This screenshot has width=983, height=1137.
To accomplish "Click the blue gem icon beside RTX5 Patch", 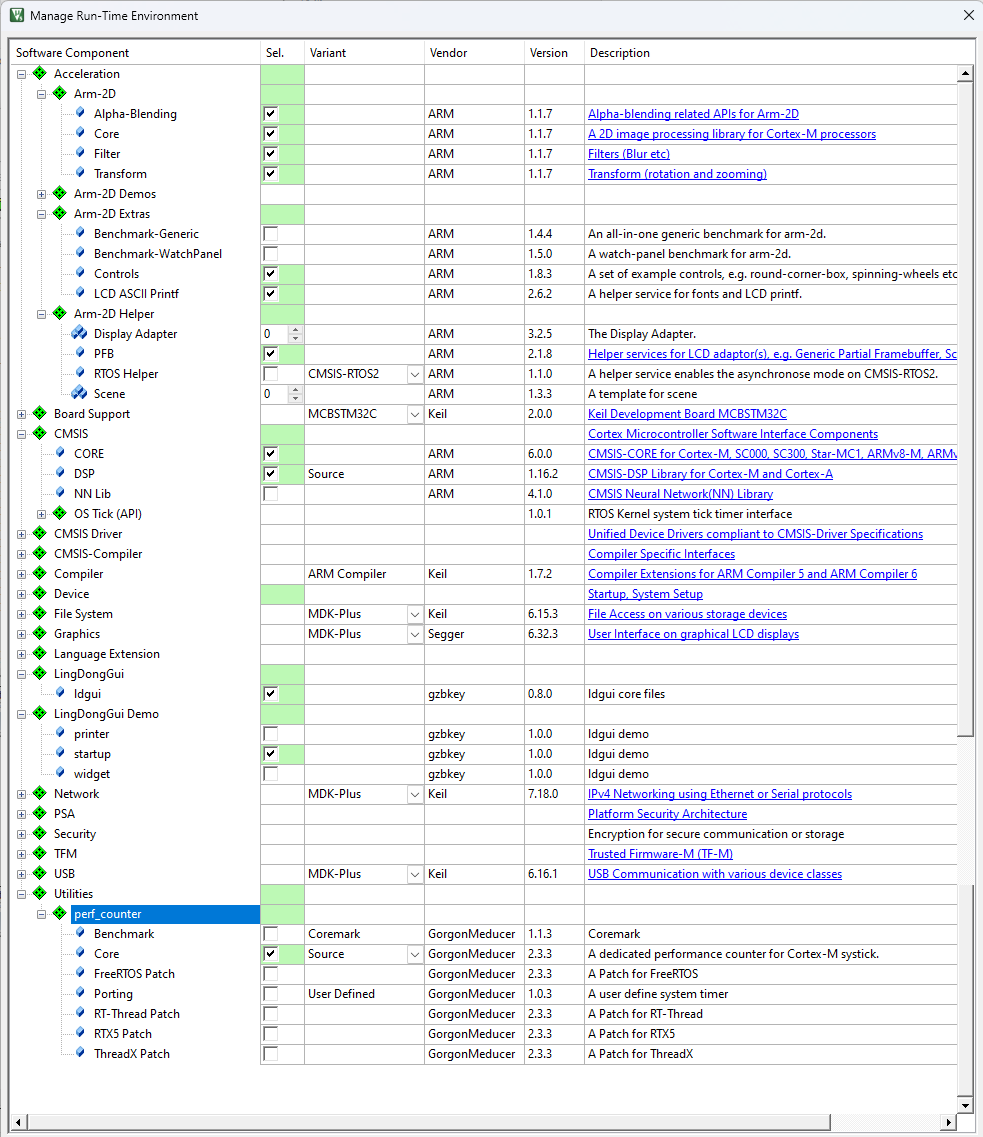I will [x=80, y=1033].
